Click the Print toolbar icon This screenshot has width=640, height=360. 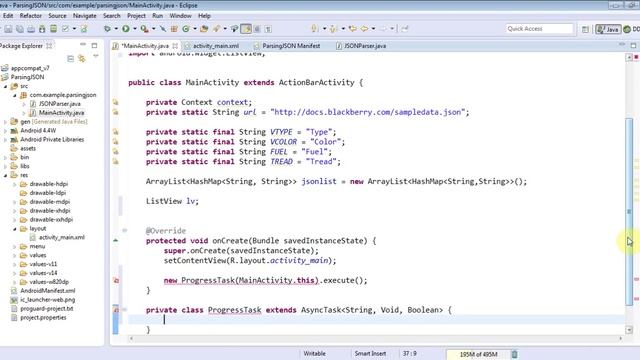tap(31, 29)
